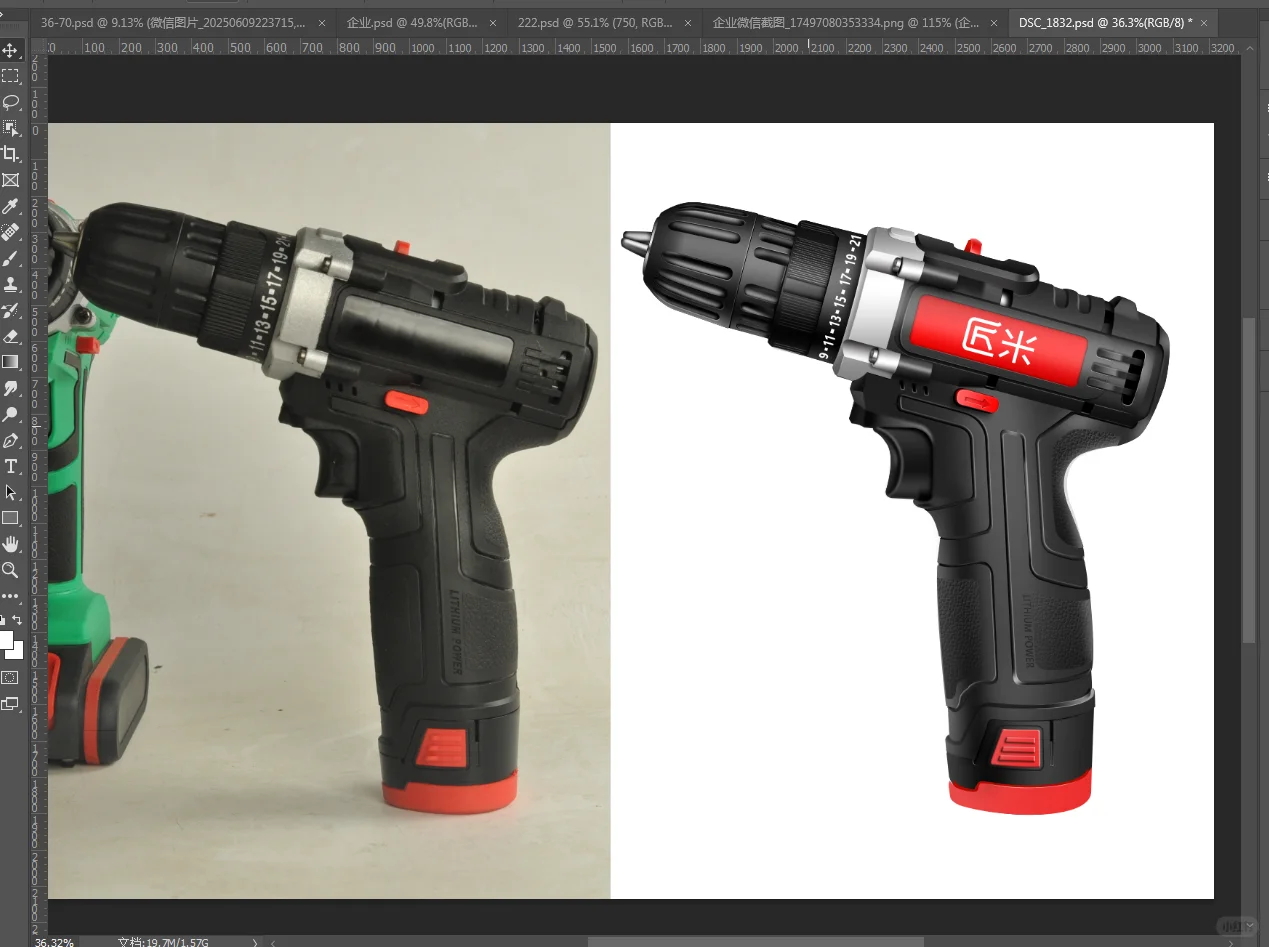The height and width of the screenshot is (947, 1269).
Task: Close the 222.psd tab
Action: tap(688, 22)
